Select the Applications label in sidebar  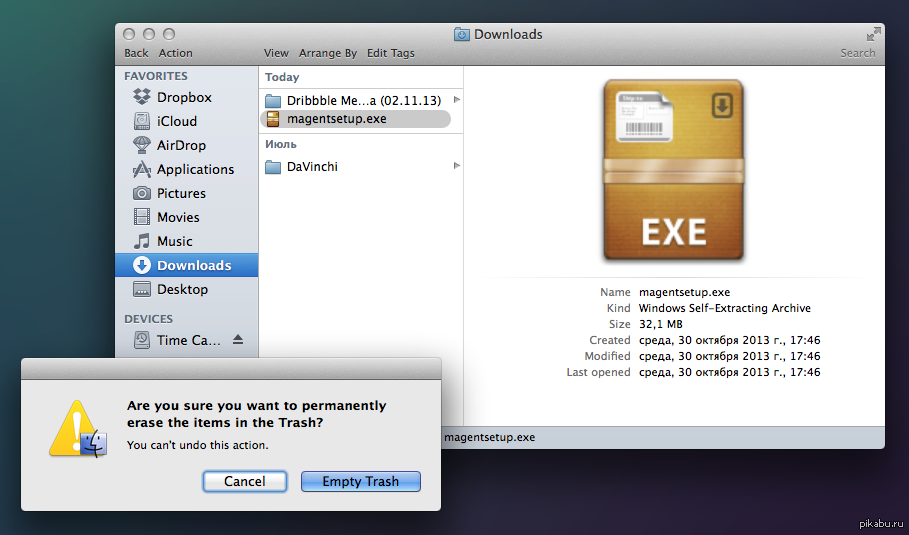195,169
